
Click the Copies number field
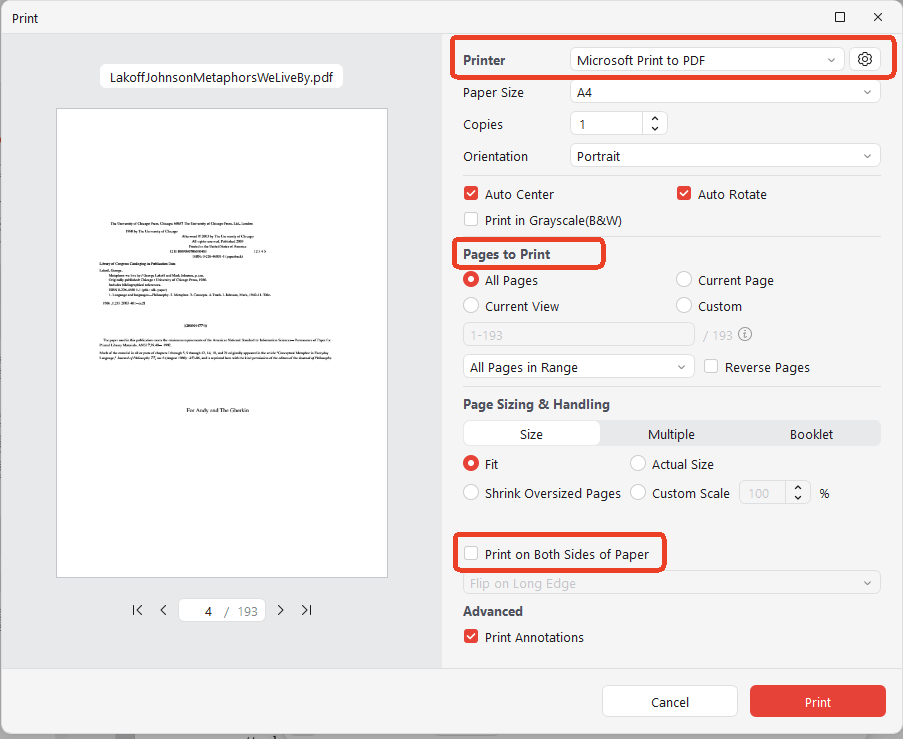[x=606, y=124]
